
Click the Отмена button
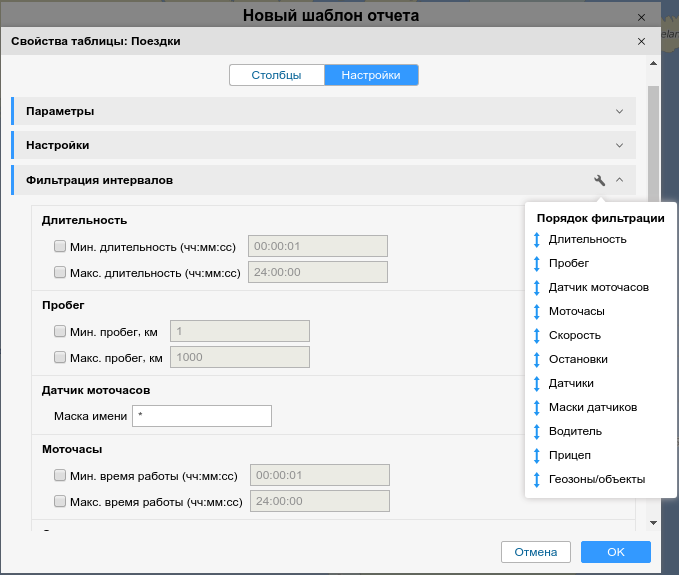click(x=536, y=552)
